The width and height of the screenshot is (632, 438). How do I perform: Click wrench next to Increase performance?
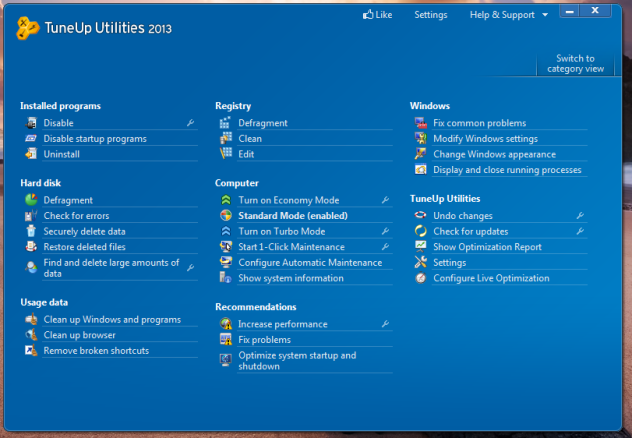point(385,324)
